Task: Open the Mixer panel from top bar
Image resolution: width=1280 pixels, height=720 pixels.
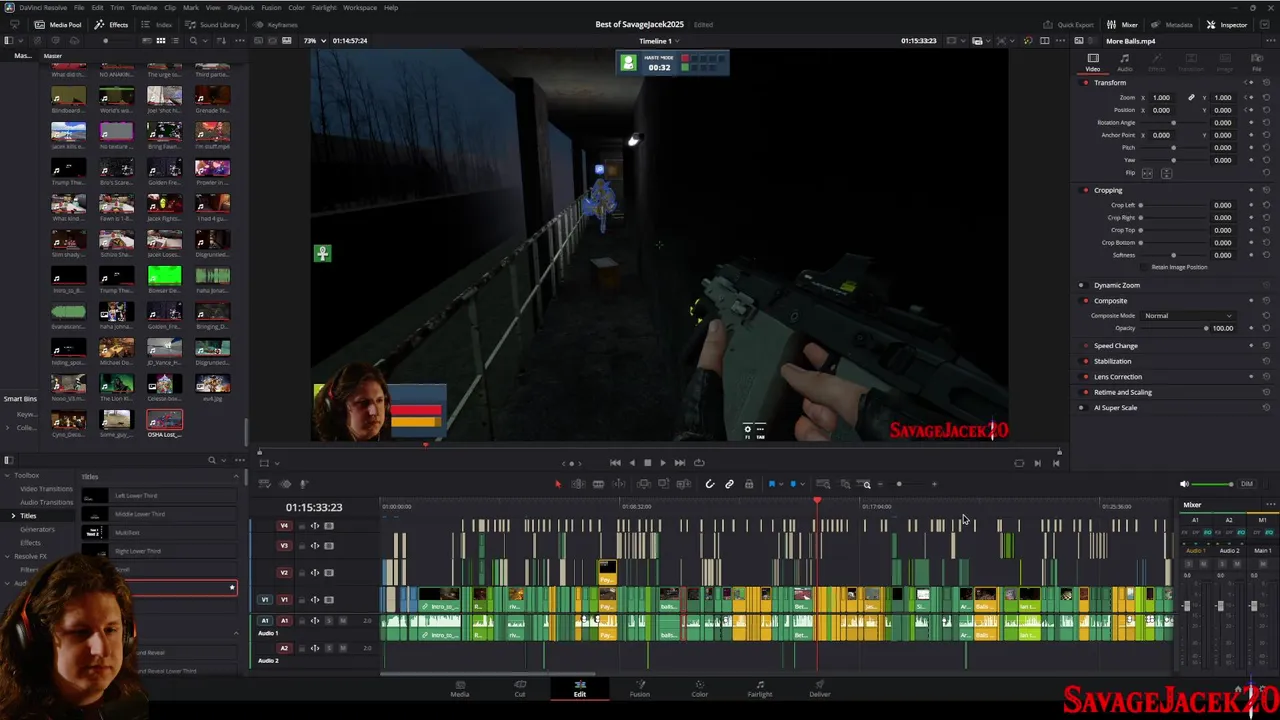Action: tap(1123, 24)
